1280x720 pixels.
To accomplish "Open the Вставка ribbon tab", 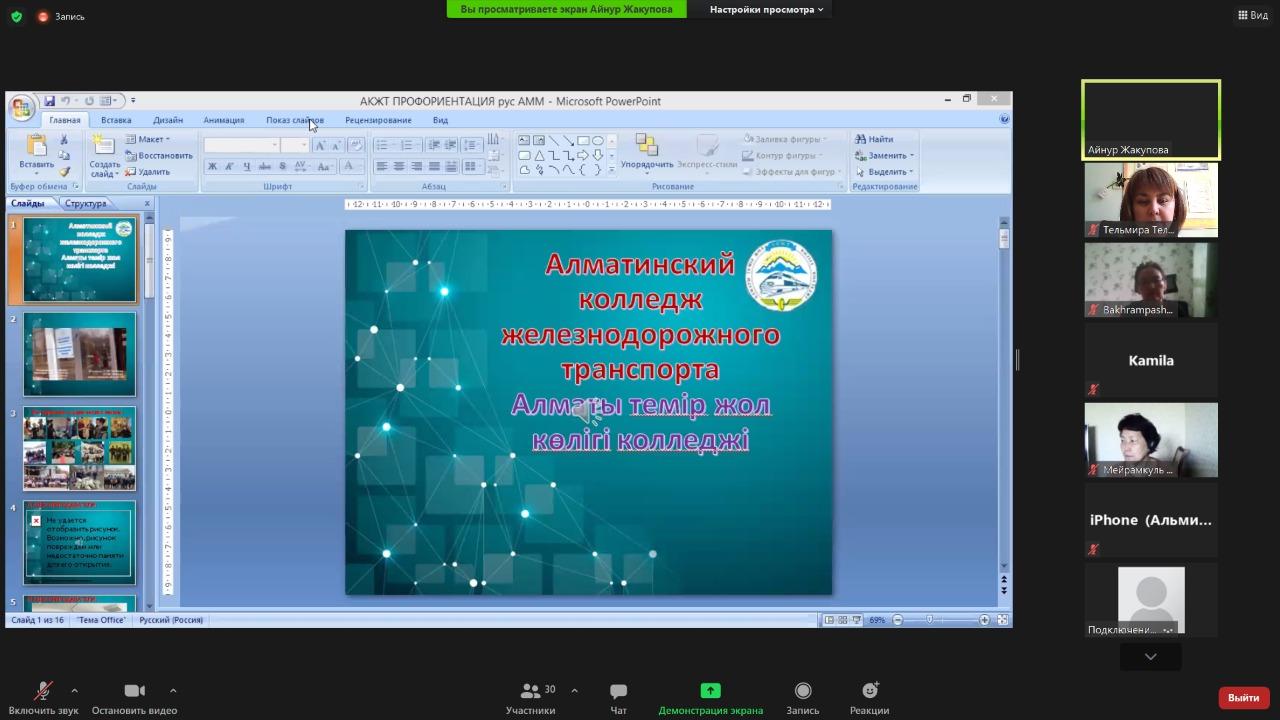I will 116,120.
